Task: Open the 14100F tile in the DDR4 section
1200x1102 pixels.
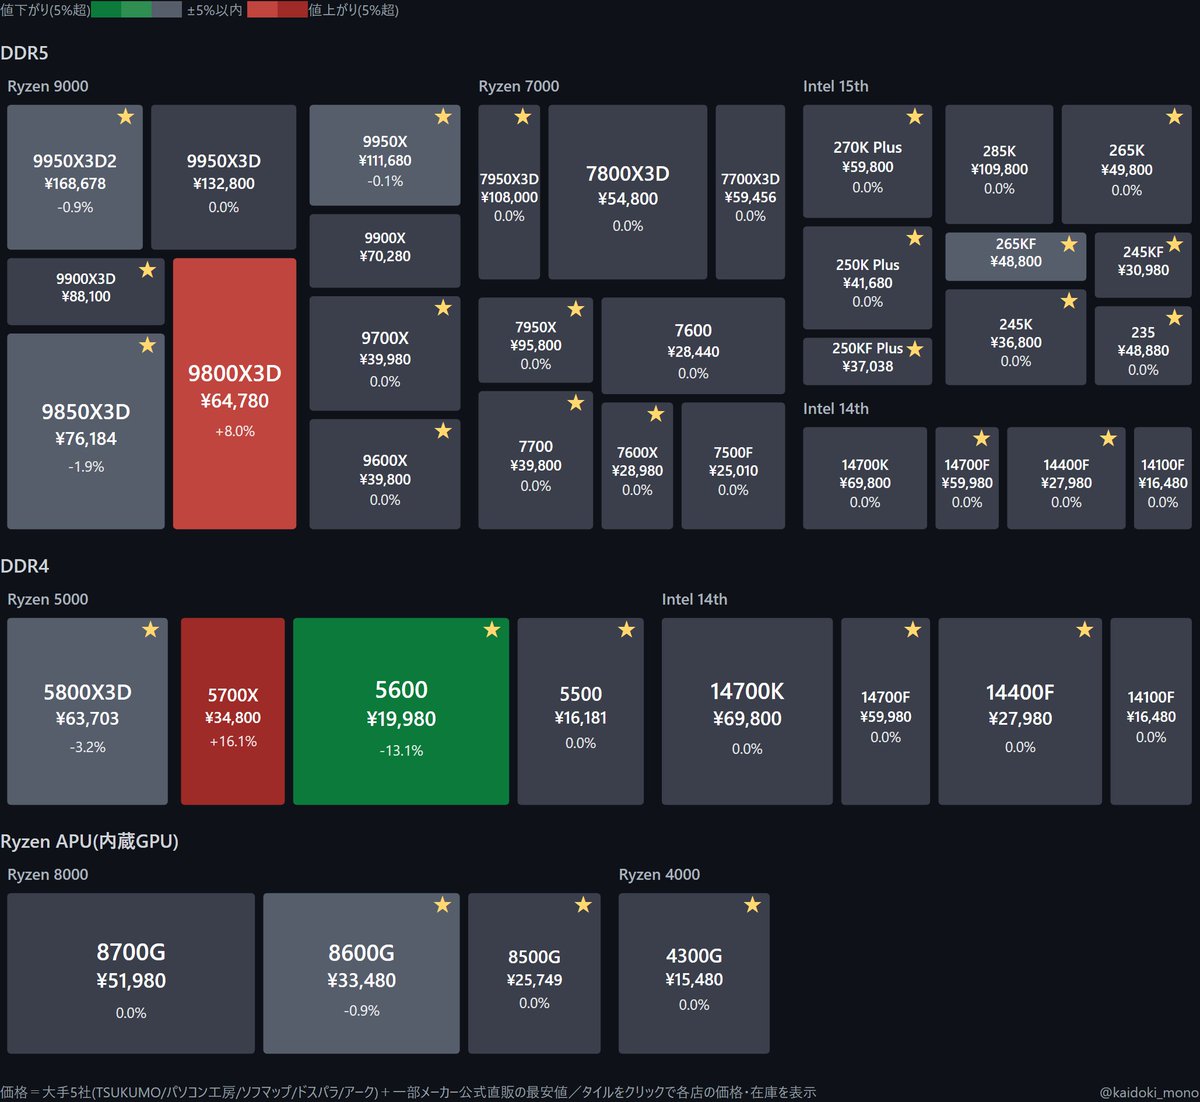Action: 1151,711
